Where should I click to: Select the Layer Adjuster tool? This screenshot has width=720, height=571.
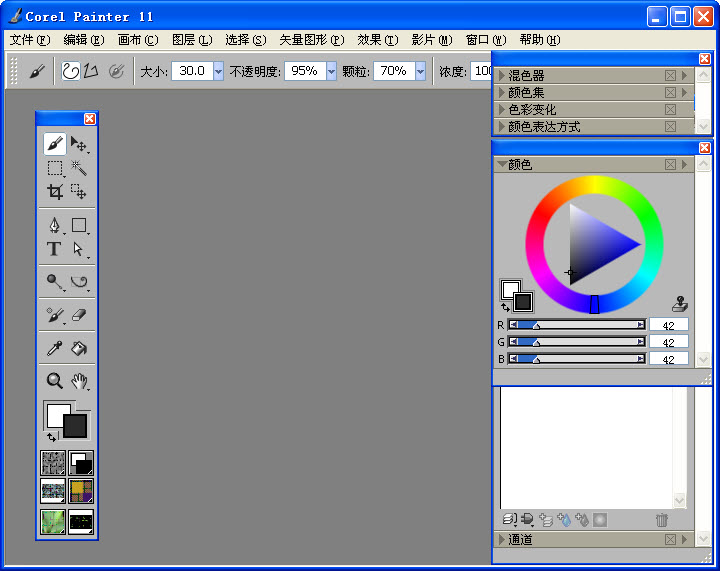pyautogui.click(x=79, y=144)
